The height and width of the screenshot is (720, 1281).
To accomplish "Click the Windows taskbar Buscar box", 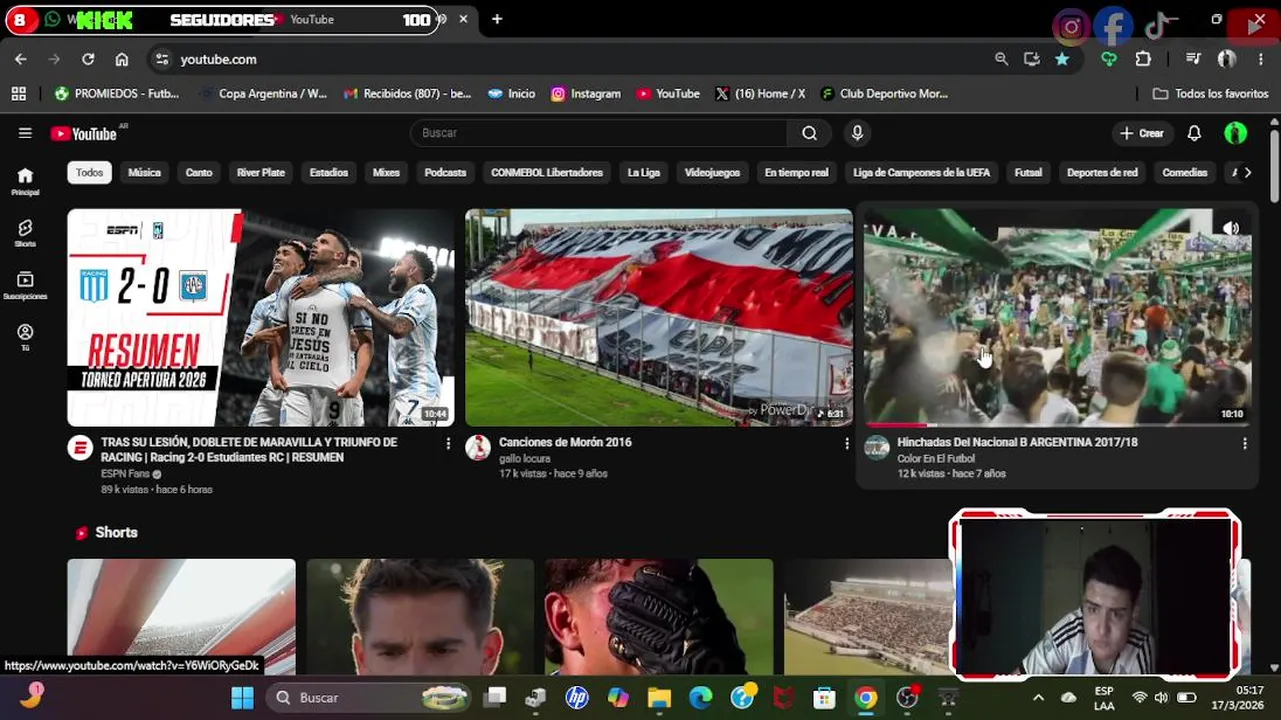I will (370, 698).
